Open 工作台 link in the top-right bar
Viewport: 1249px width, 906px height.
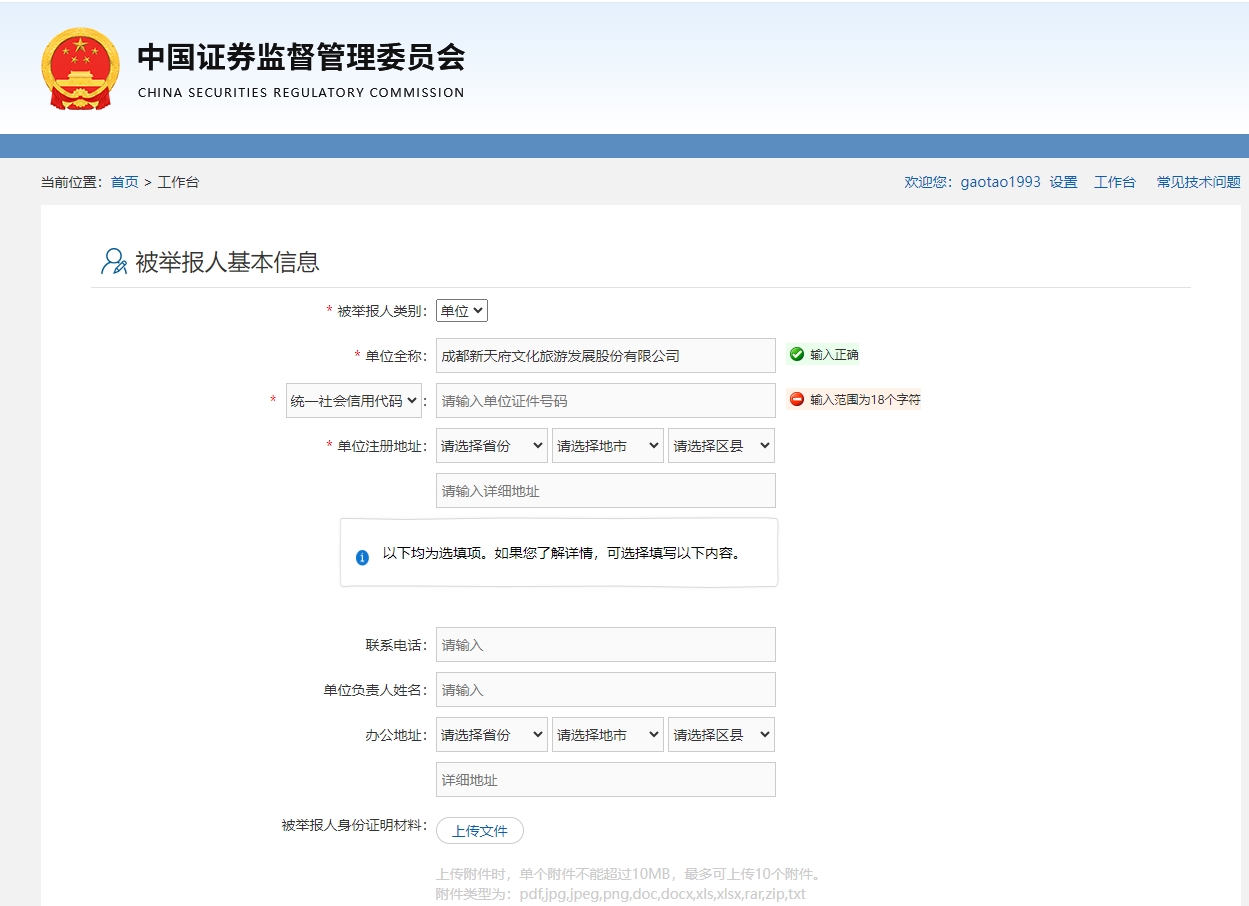click(x=1115, y=182)
